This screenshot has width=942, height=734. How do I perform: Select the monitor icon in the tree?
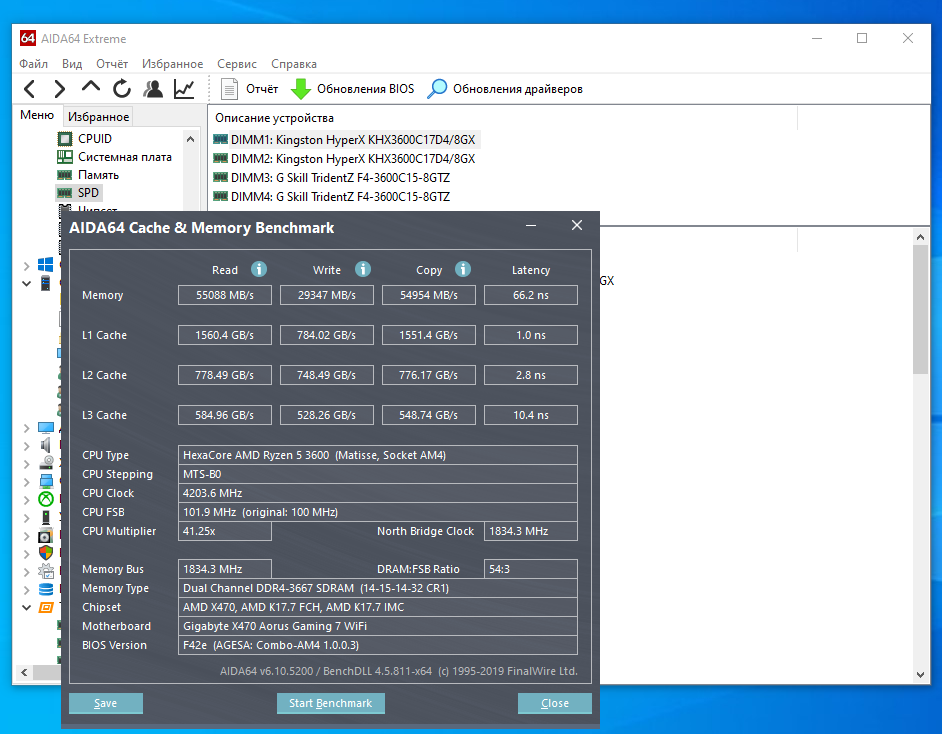tap(46, 428)
